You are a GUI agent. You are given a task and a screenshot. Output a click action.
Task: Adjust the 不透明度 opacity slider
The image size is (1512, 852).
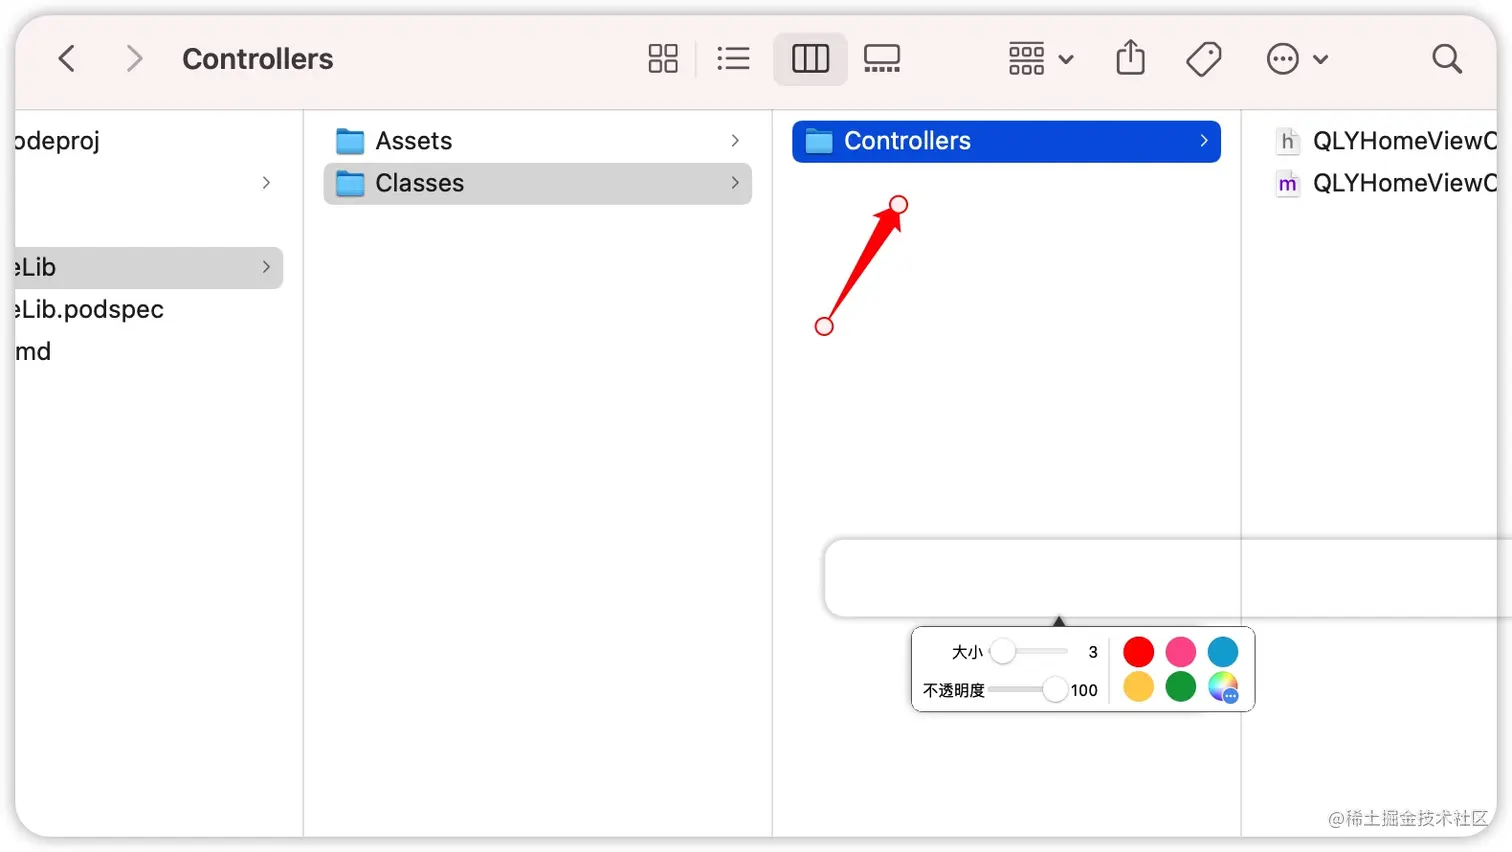1054,689
